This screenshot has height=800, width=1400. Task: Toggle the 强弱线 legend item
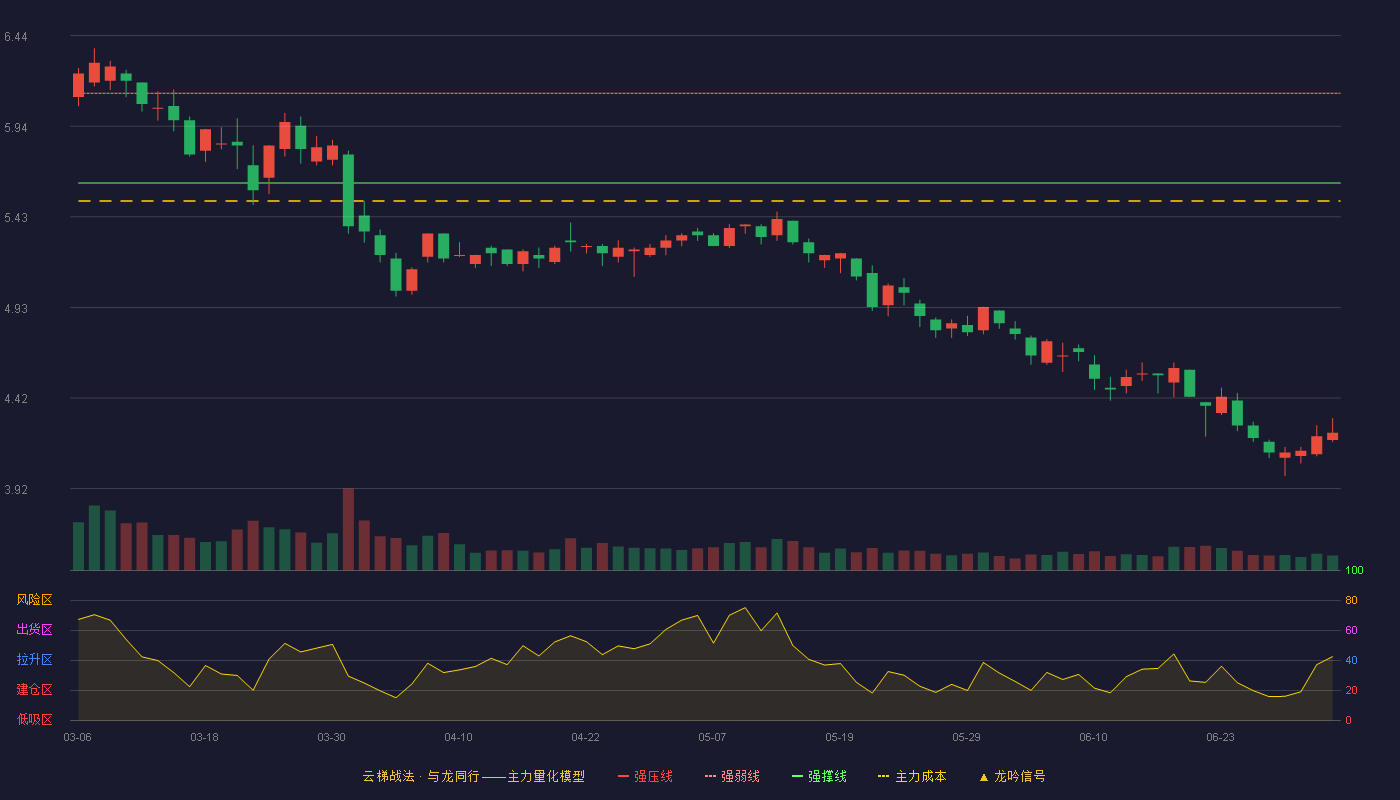[732, 776]
